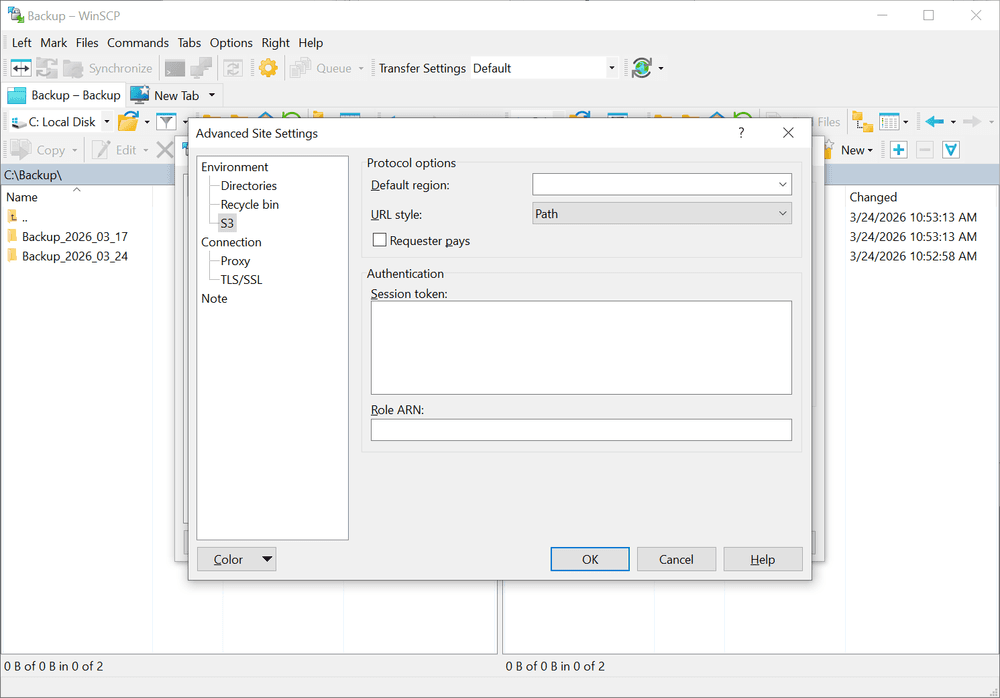Select Environment in the settings tree
Screen dimensions: 1000x698
click(x=235, y=167)
